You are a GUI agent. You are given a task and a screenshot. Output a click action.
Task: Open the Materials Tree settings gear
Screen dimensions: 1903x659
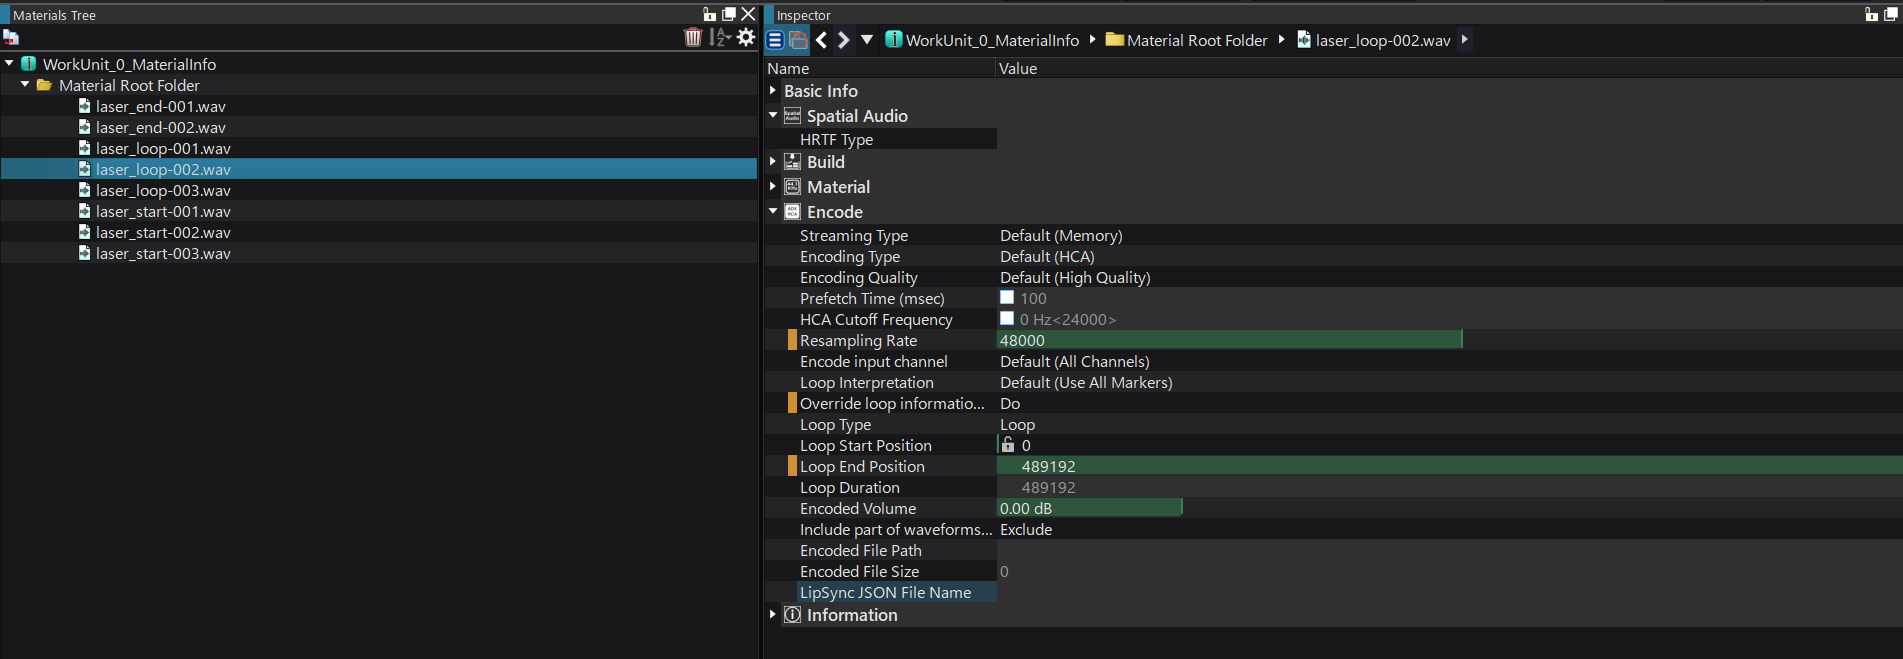coord(746,38)
